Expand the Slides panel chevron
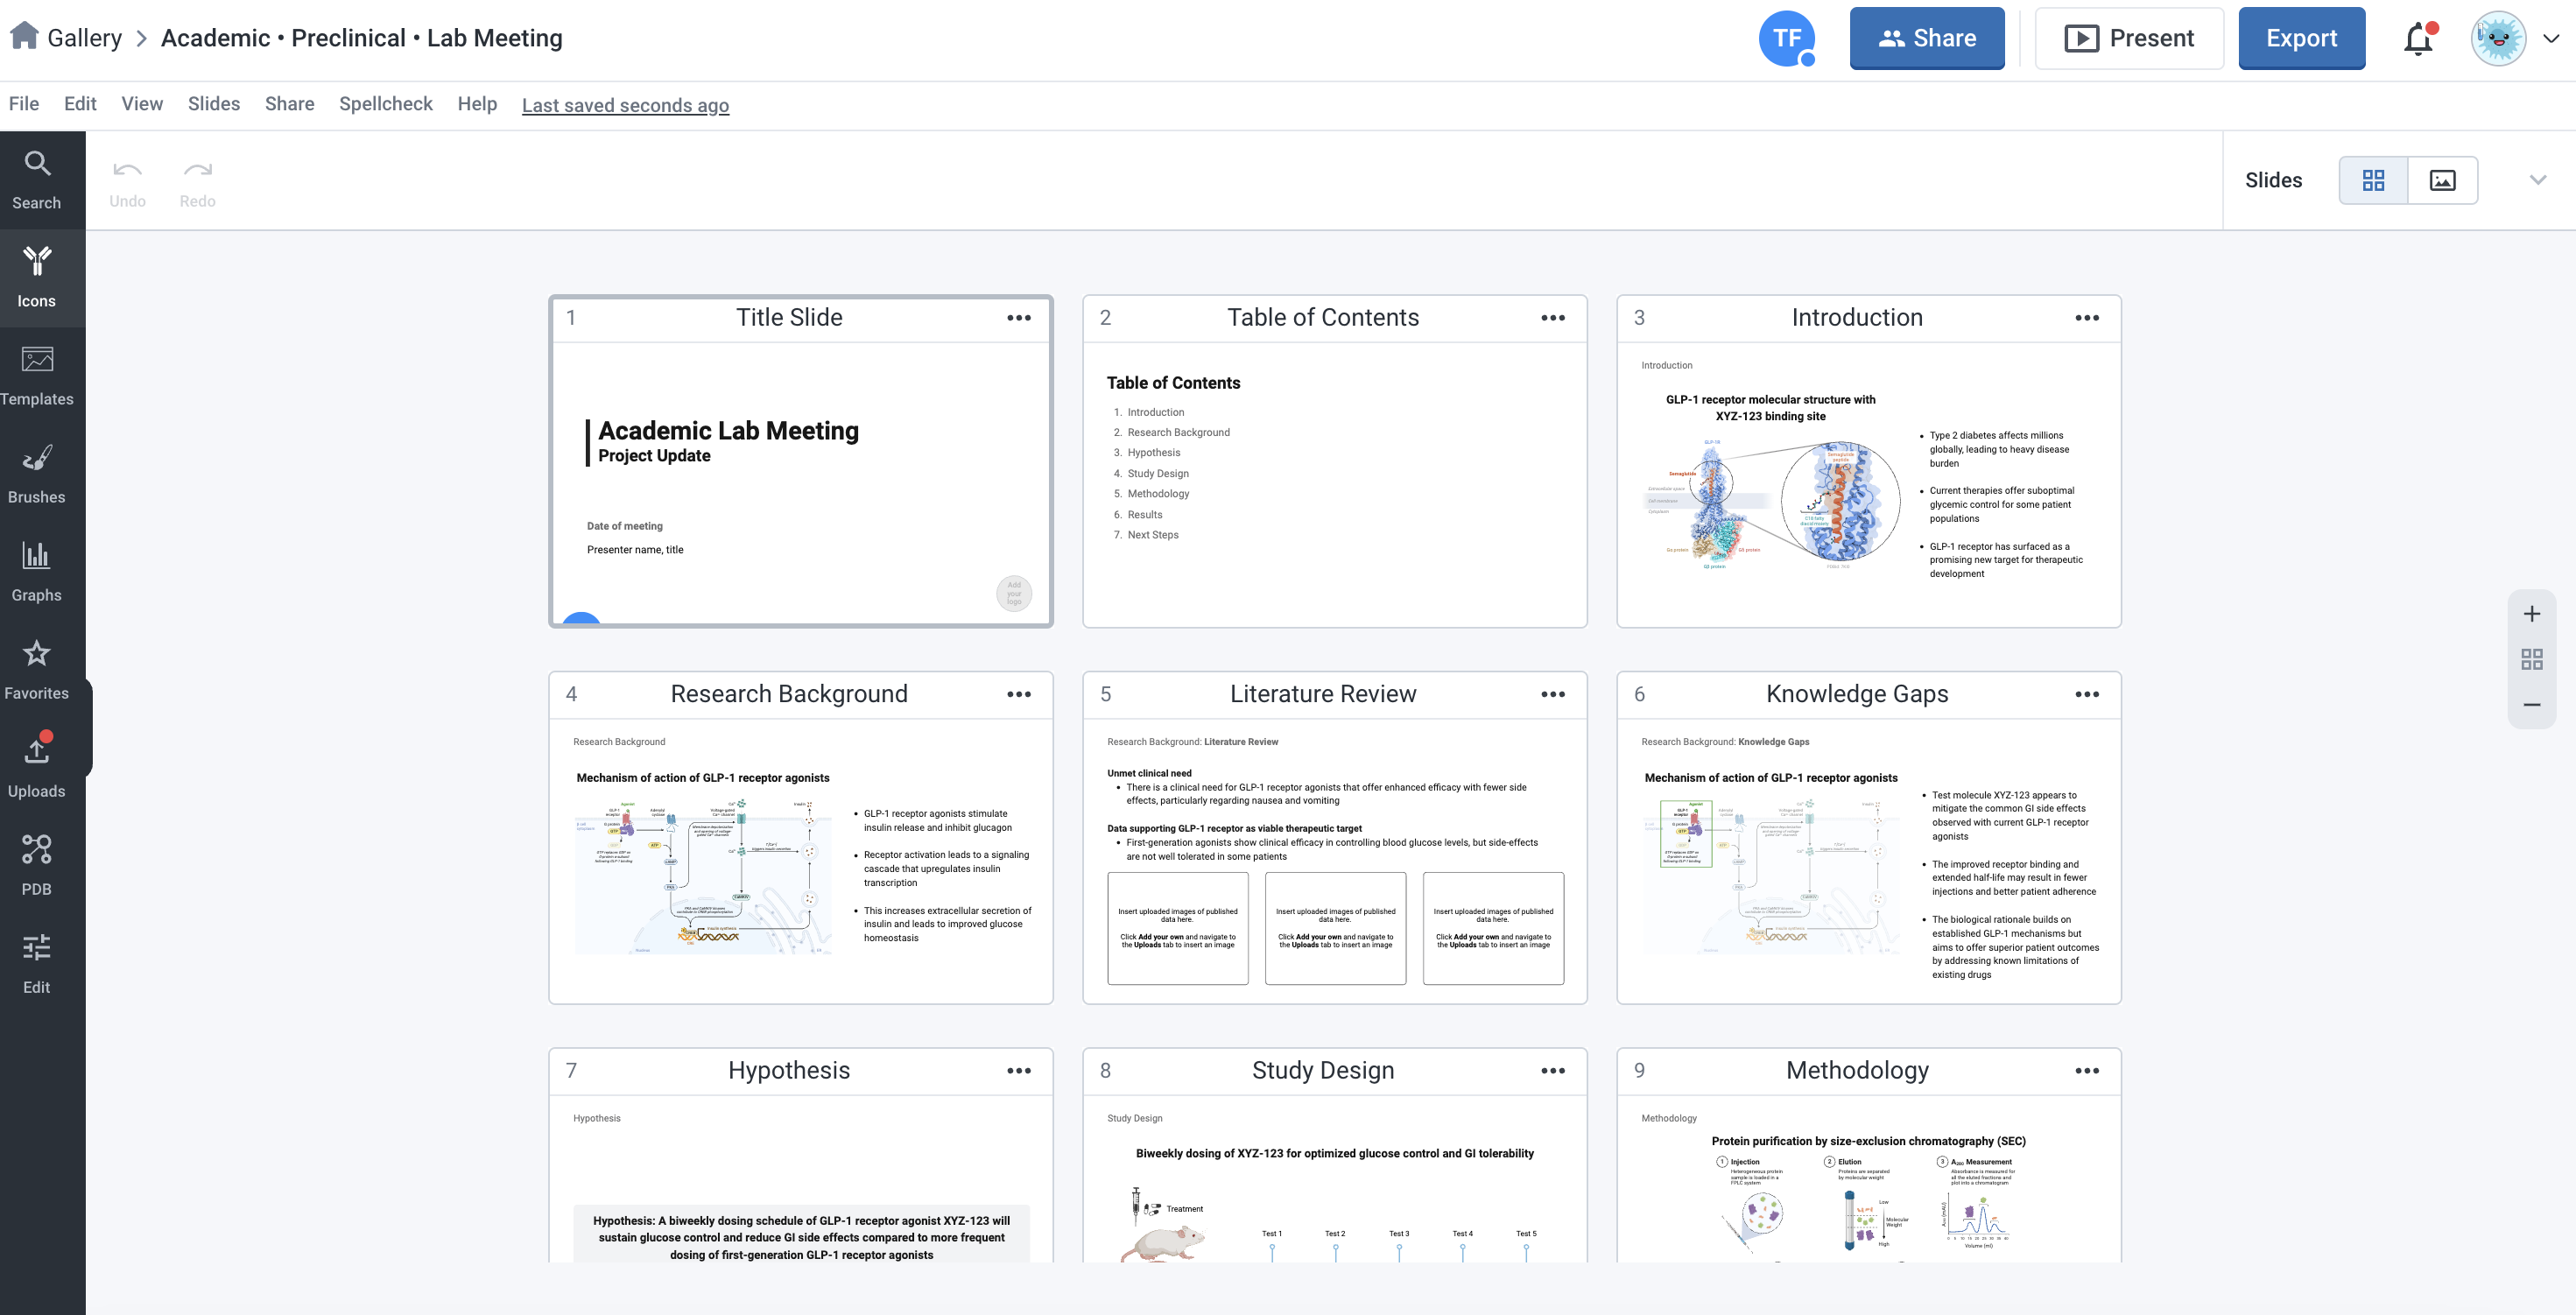 pyautogui.click(x=2537, y=180)
